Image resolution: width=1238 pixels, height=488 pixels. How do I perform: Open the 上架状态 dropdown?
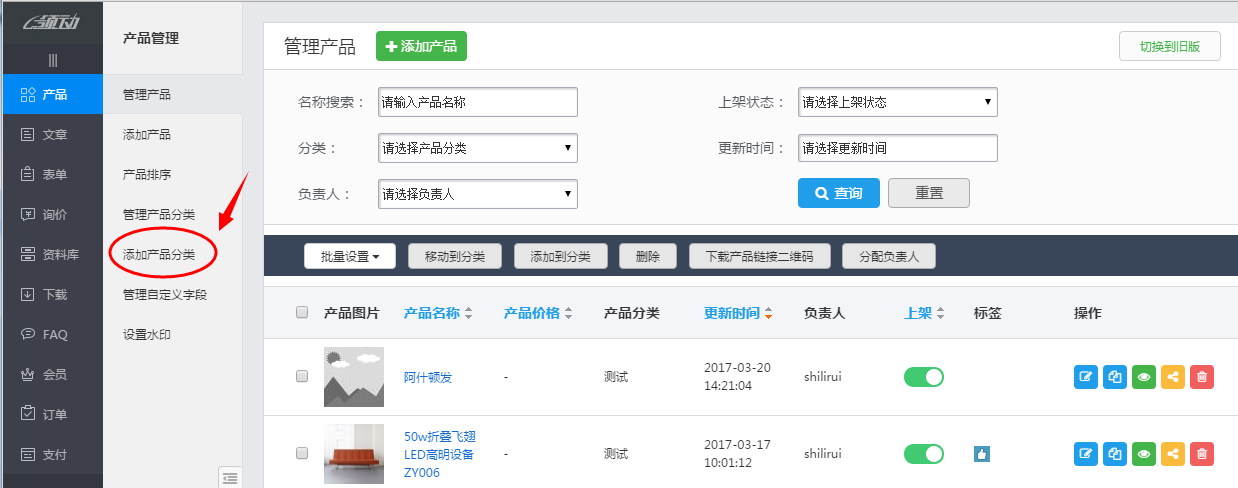(x=897, y=102)
